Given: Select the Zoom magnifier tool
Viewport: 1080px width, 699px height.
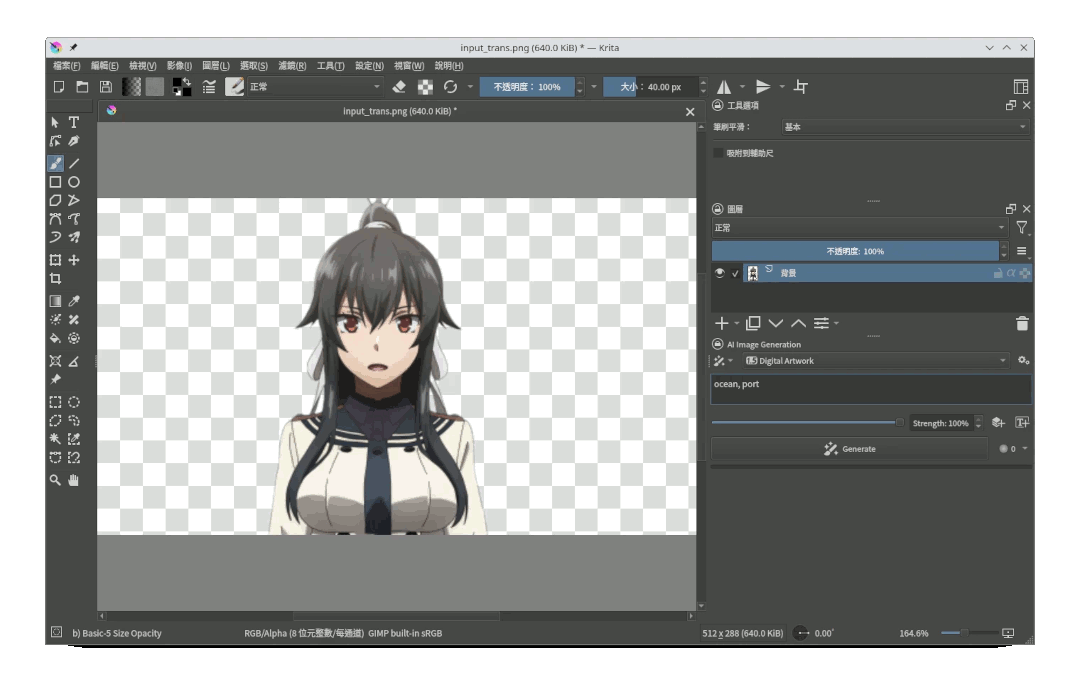Looking at the screenshot, I should tap(55, 480).
